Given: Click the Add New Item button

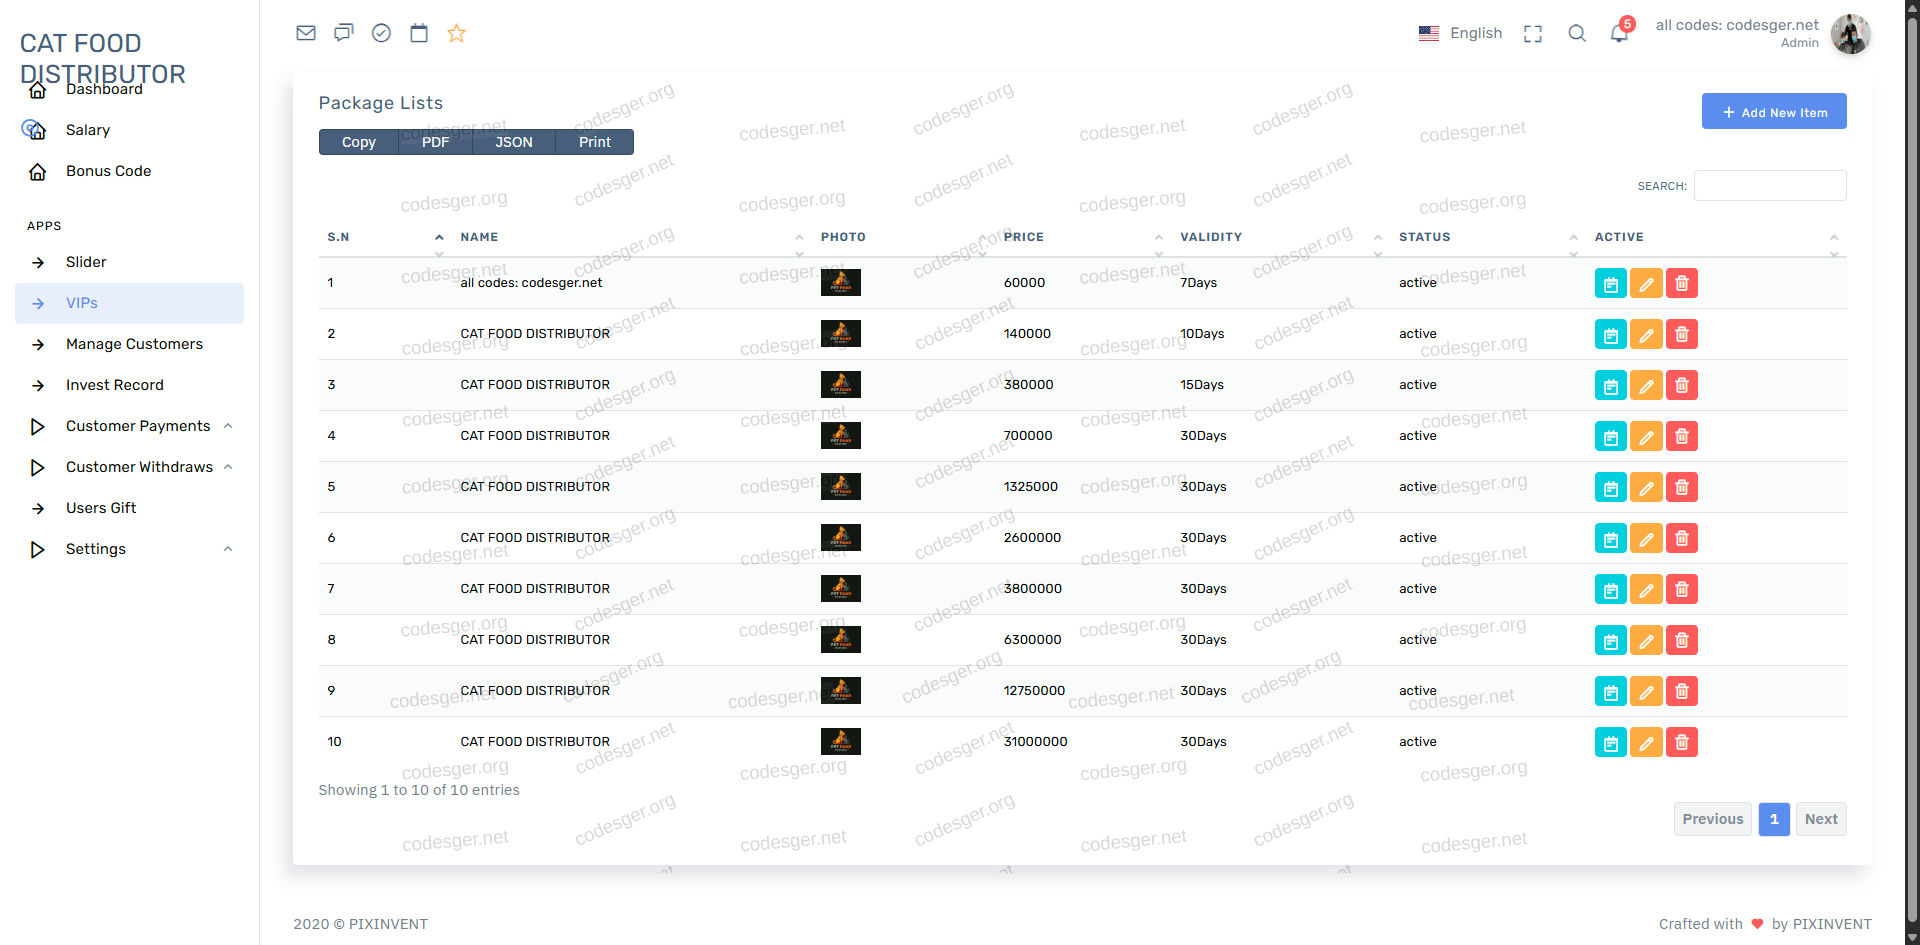Looking at the screenshot, I should (x=1774, y=112).
